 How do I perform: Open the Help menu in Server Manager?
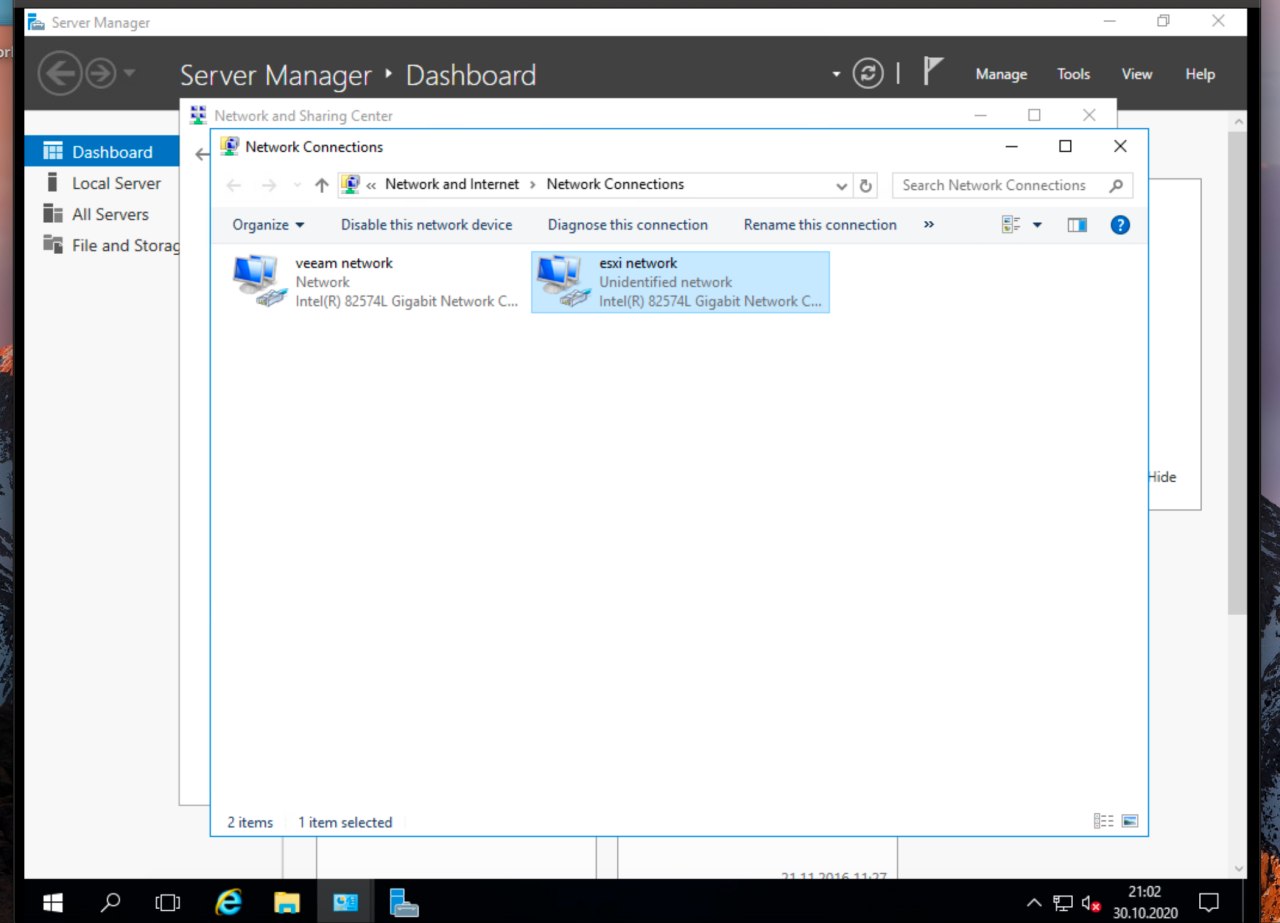[1200, 74]
